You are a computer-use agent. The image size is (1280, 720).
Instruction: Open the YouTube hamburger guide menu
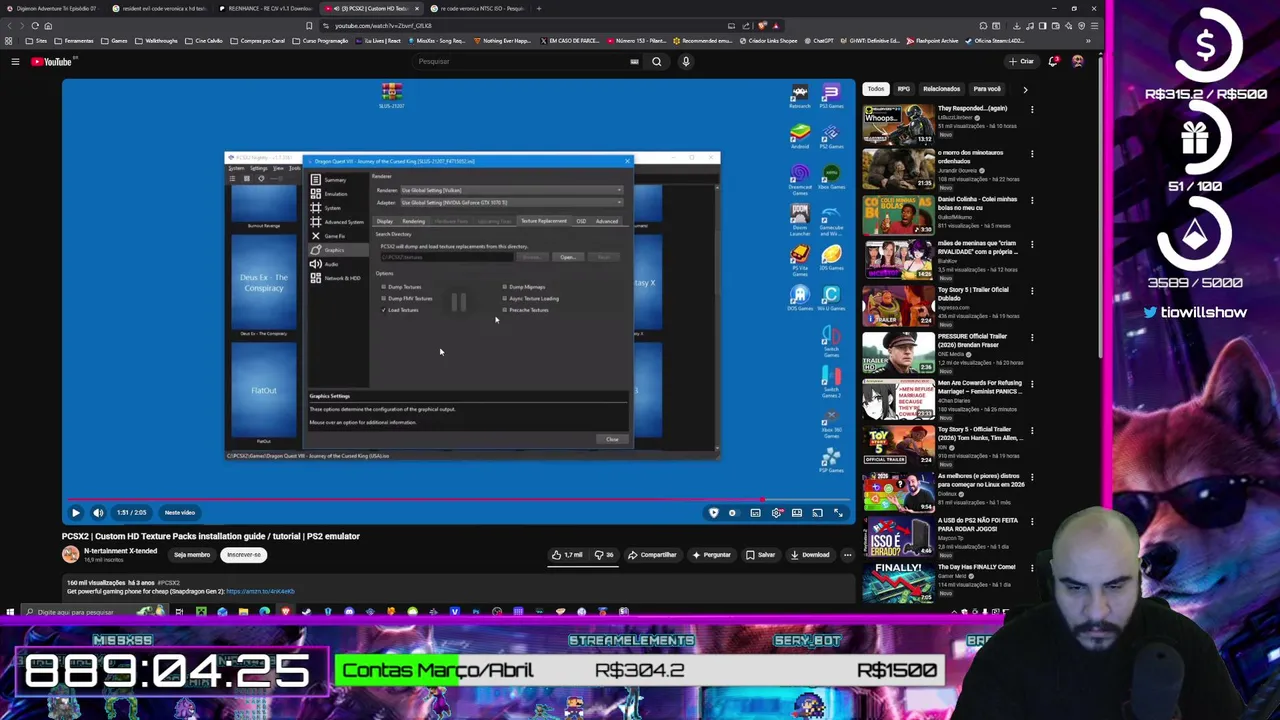coord(15,62)
